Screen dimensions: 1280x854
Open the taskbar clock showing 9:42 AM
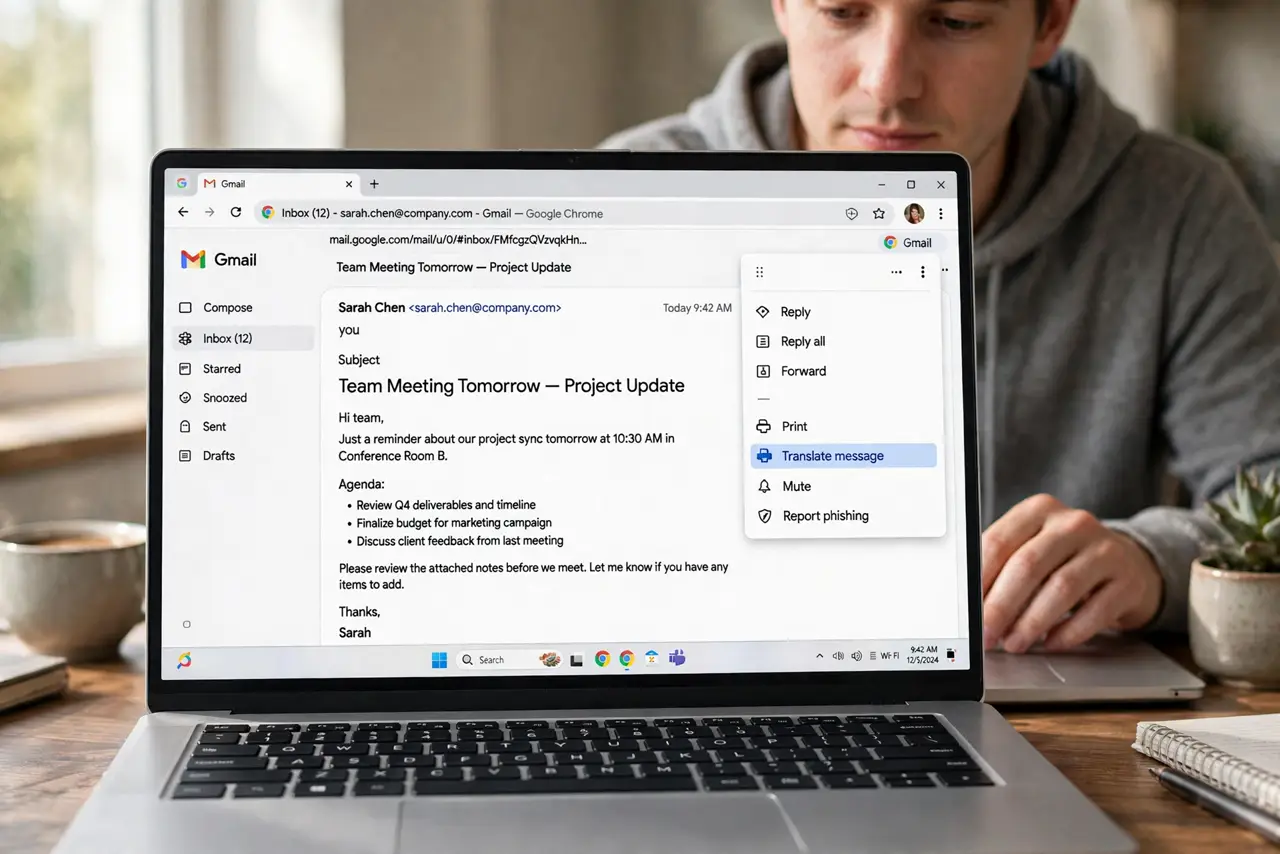click(x=924, y=656)
